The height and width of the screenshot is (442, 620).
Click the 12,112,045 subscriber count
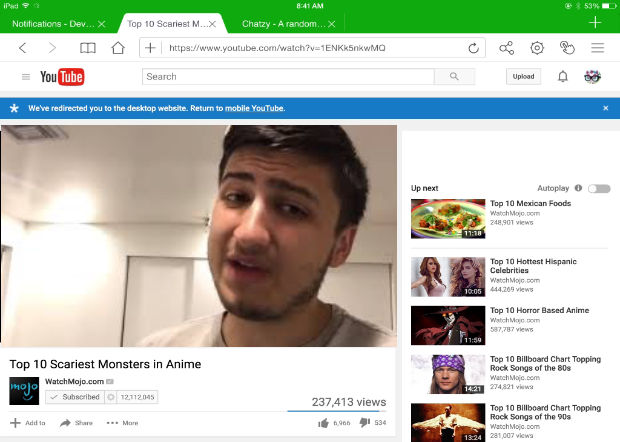click(137, 397)
